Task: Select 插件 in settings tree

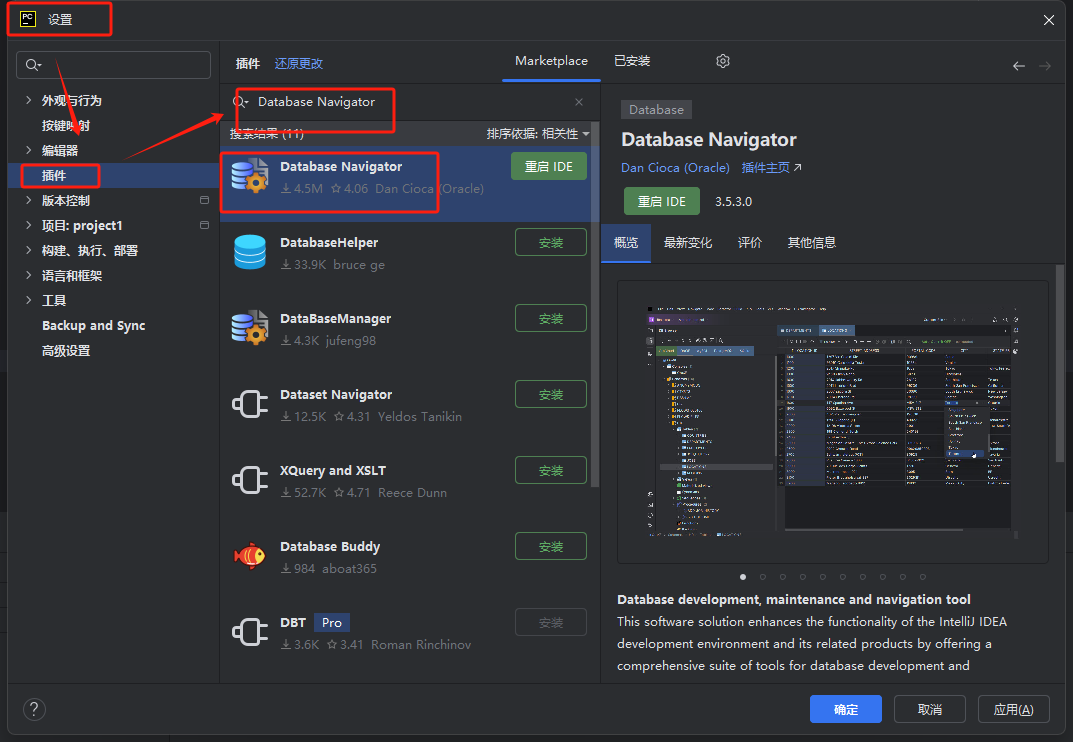Action: tap(54, 175)
